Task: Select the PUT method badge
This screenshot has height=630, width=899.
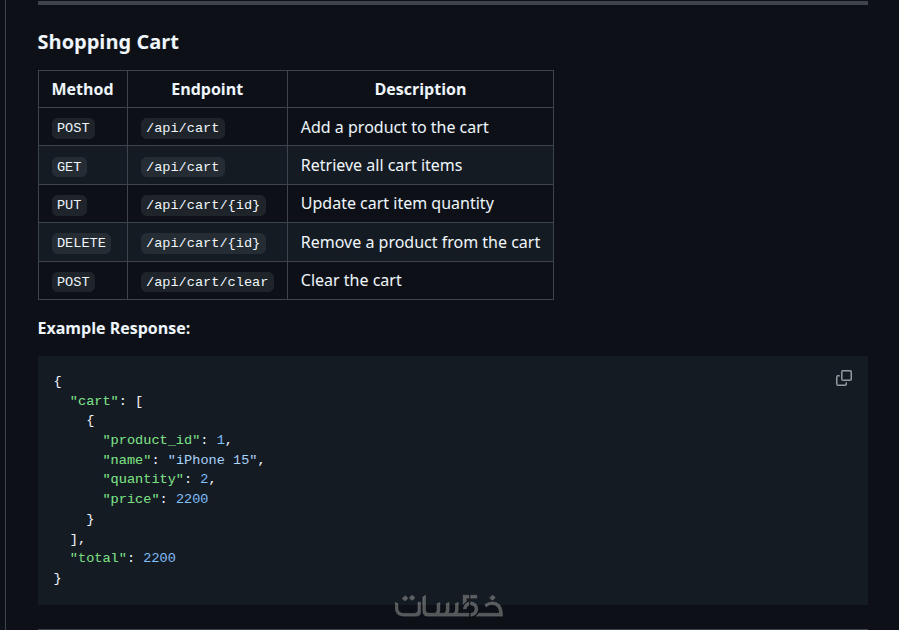Action: [69, 204]
